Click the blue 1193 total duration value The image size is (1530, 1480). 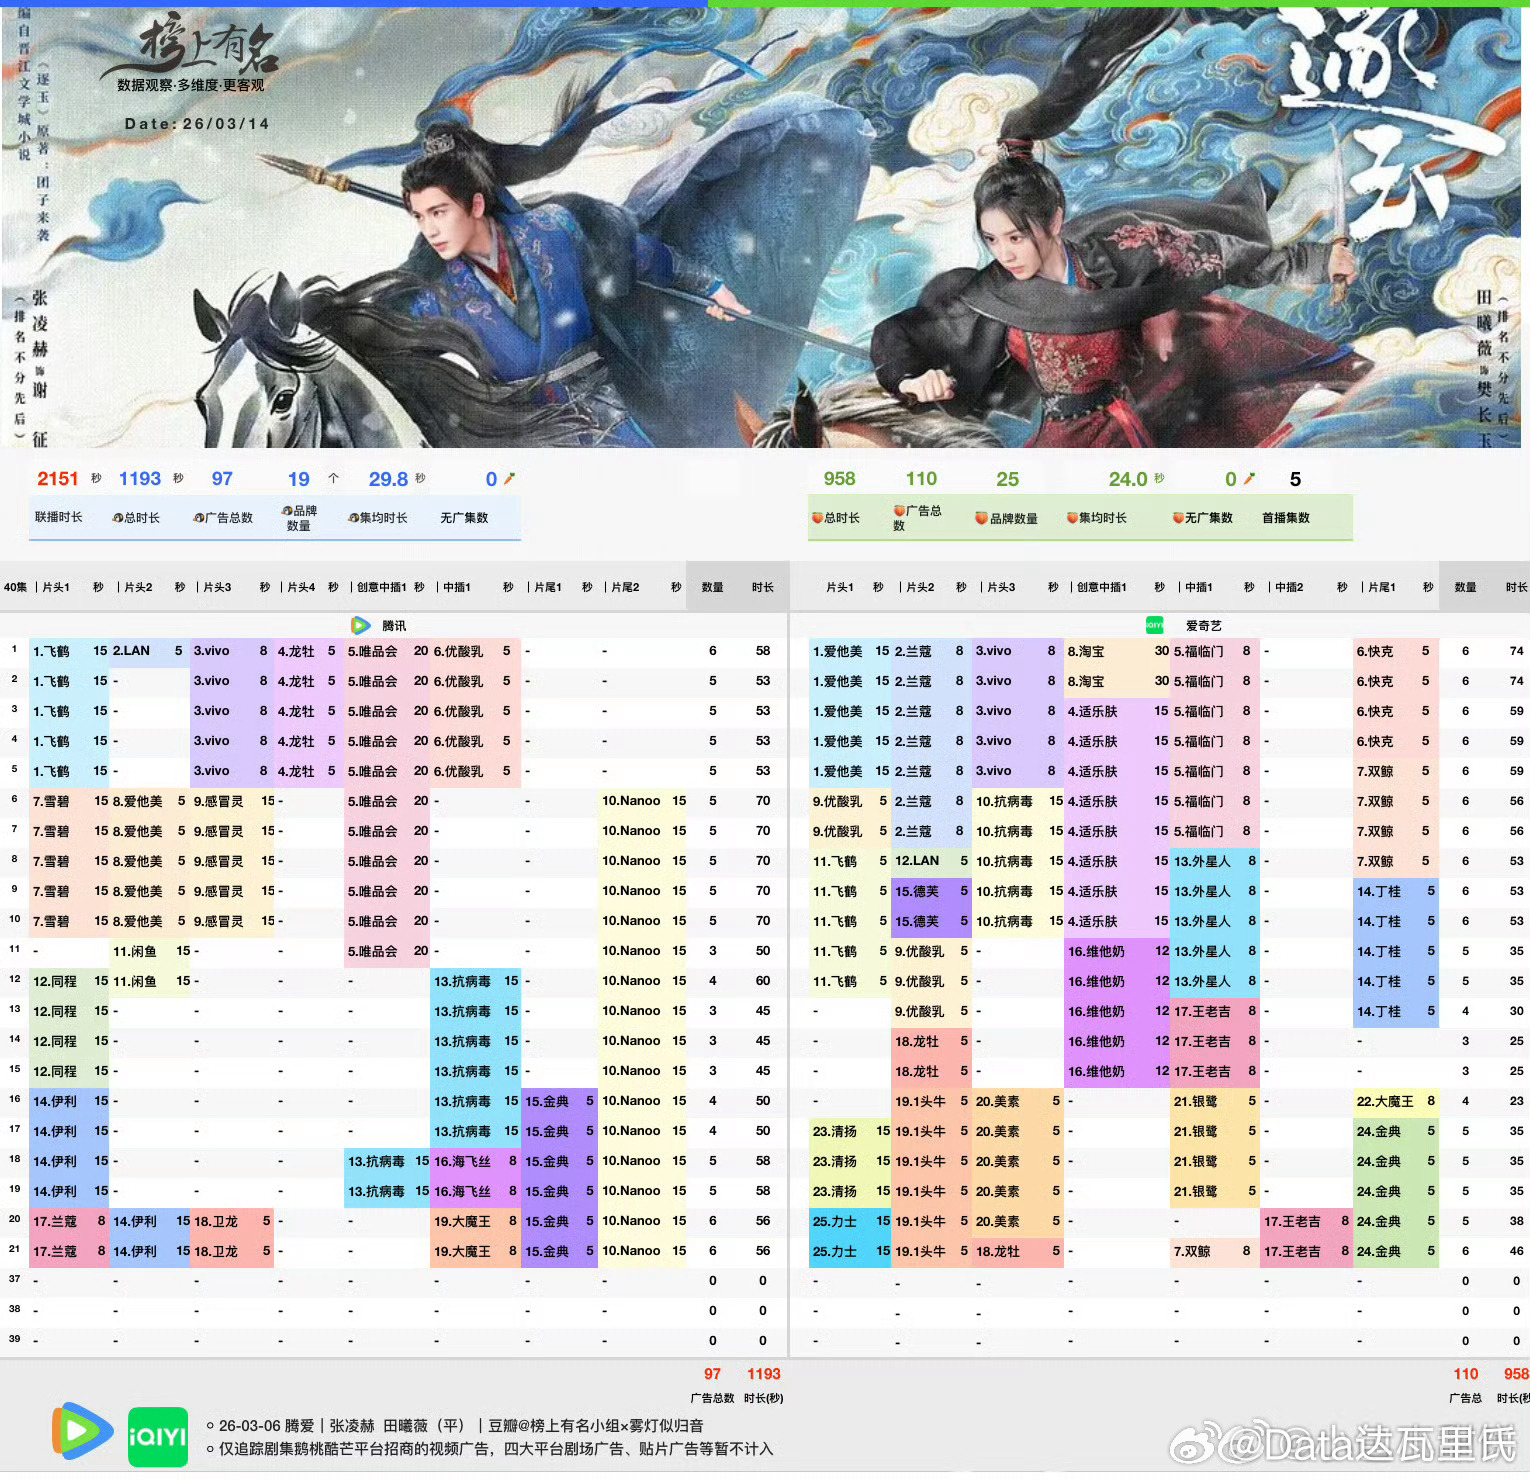click(x=140, y=479)
